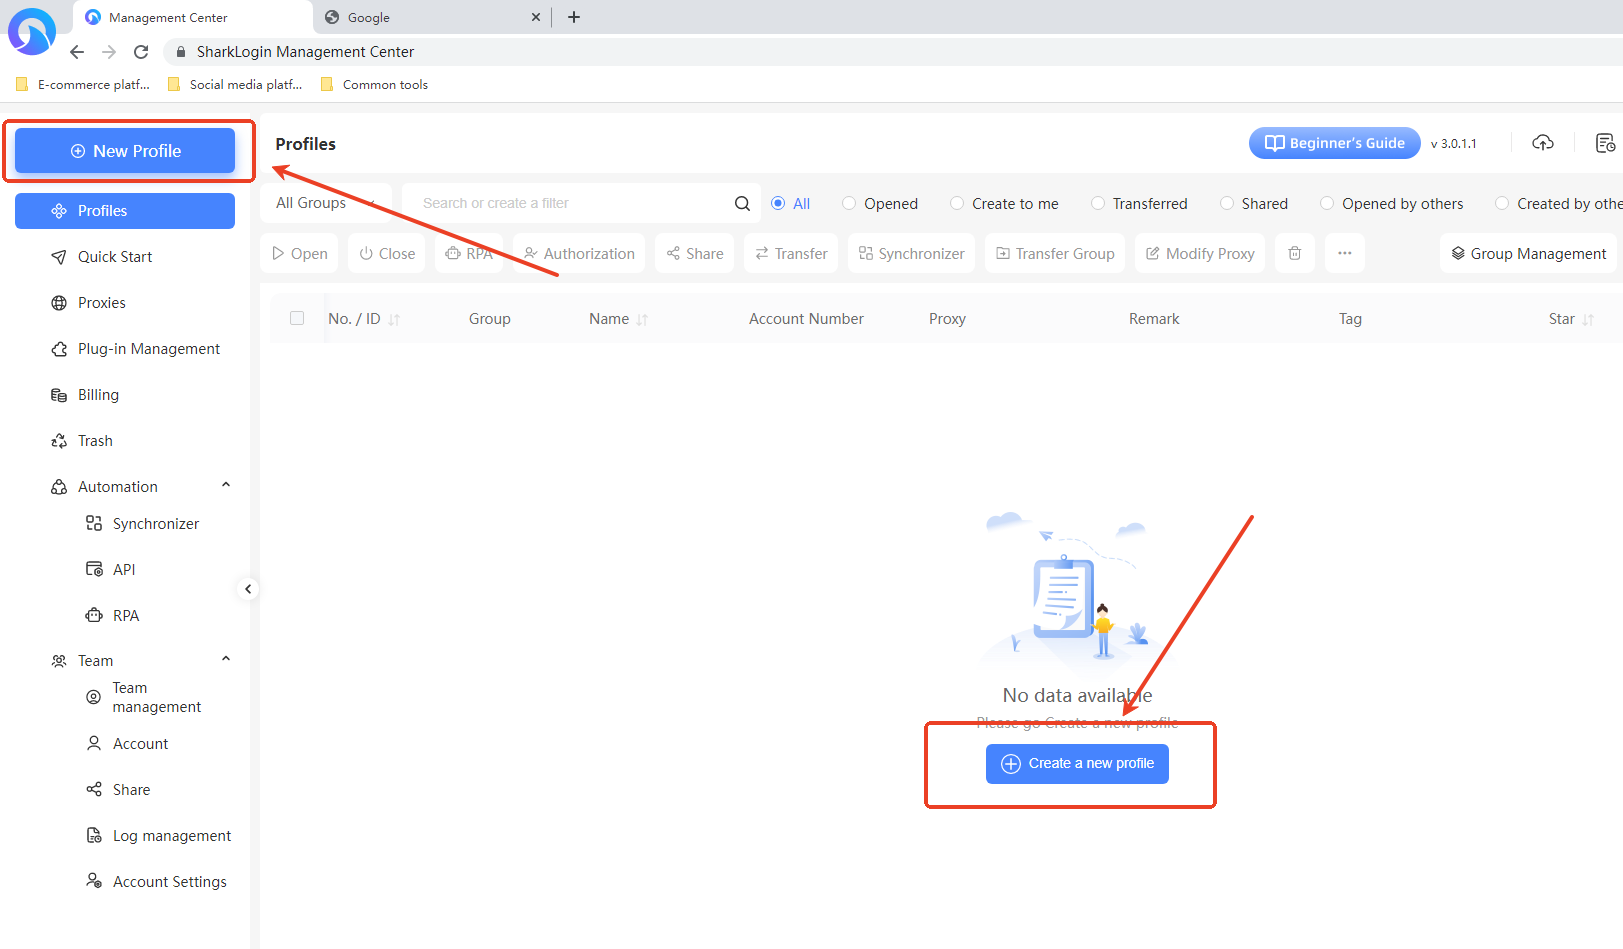1623x949 pixels.
Task: Switch to the Google browser tab
Action: click(x=420, y=18)
